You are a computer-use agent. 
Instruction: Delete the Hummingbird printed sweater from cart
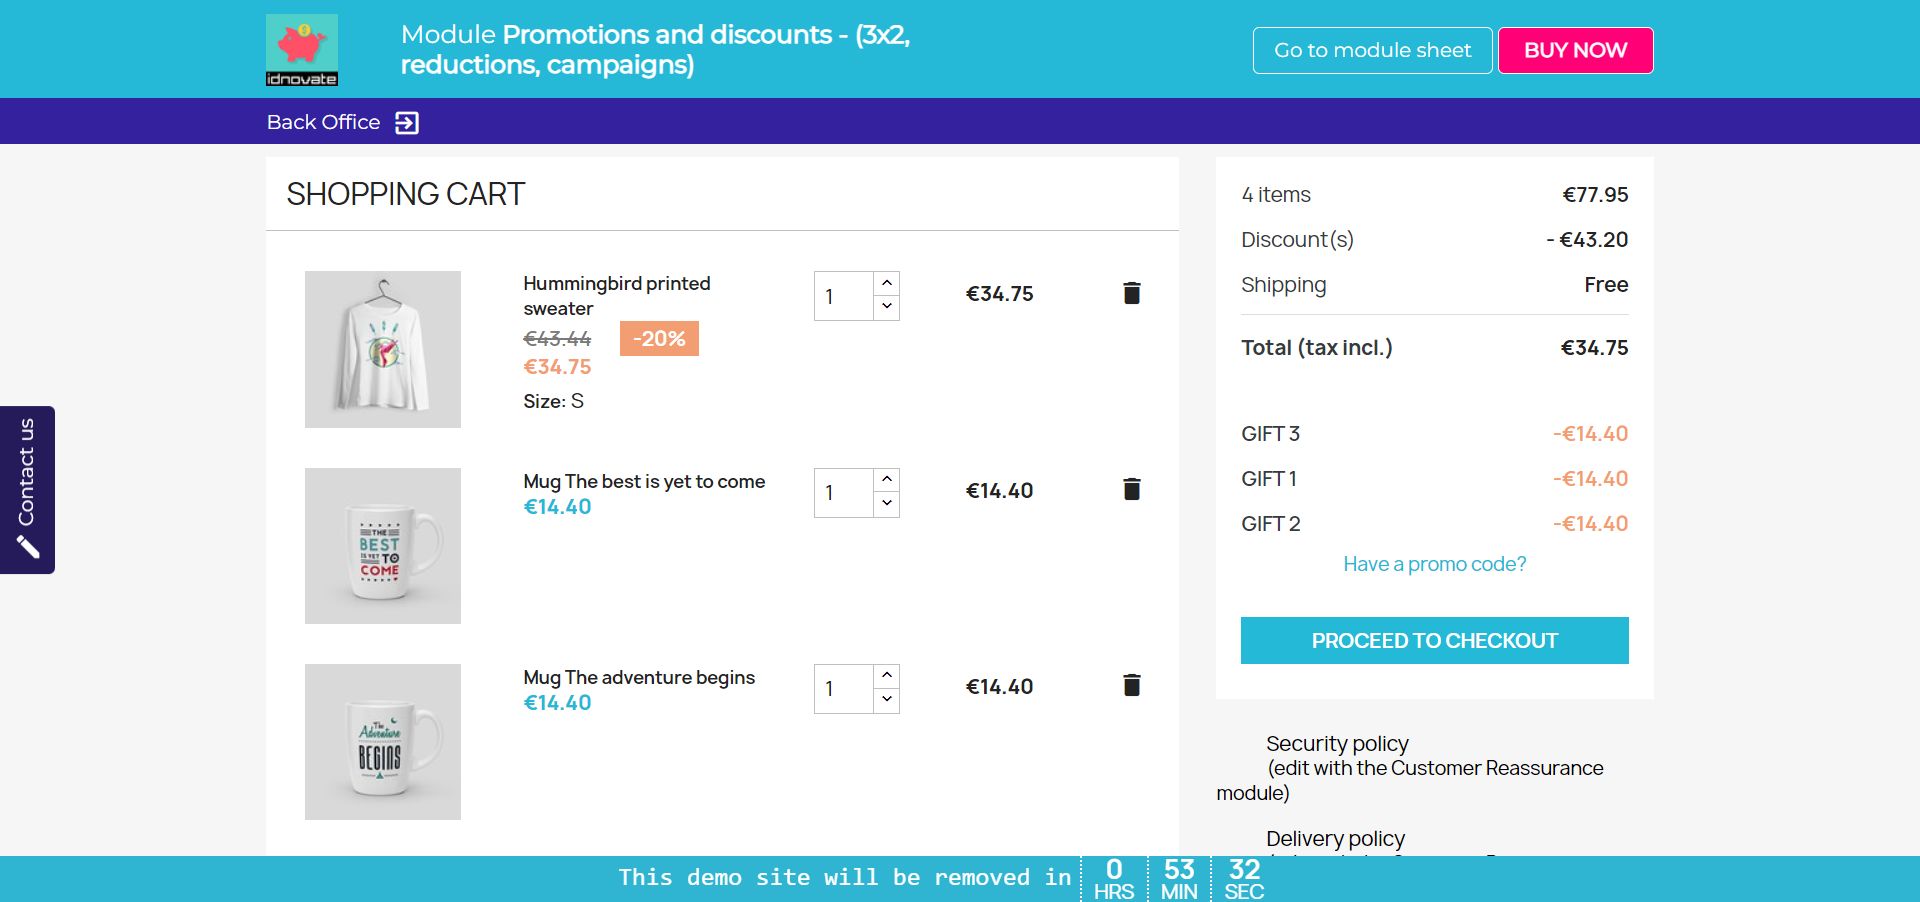coord(1131,293)
